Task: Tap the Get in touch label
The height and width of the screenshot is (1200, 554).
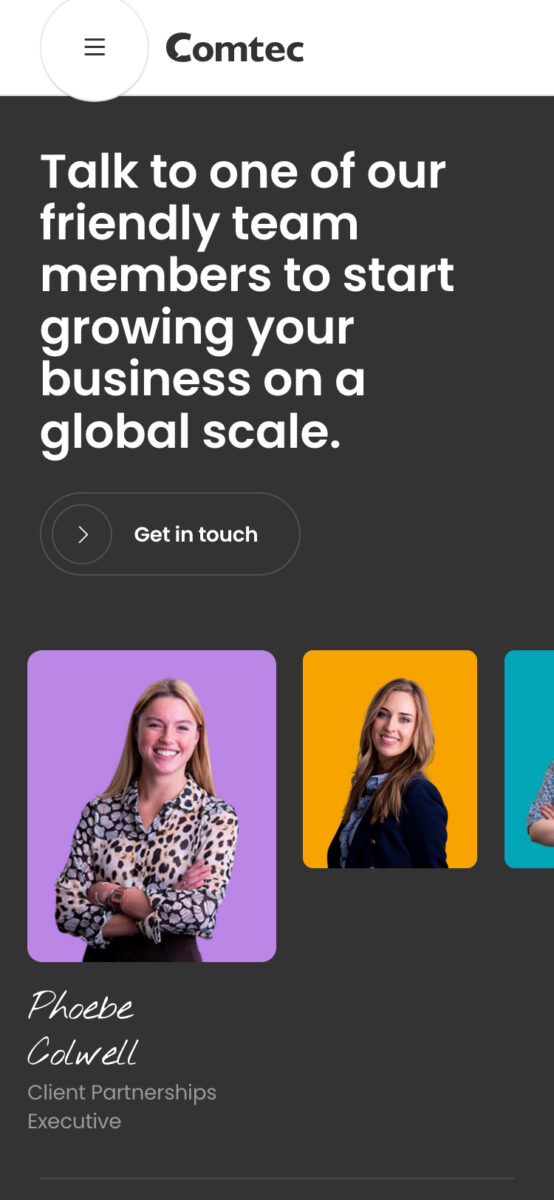Action: point(196,534)
